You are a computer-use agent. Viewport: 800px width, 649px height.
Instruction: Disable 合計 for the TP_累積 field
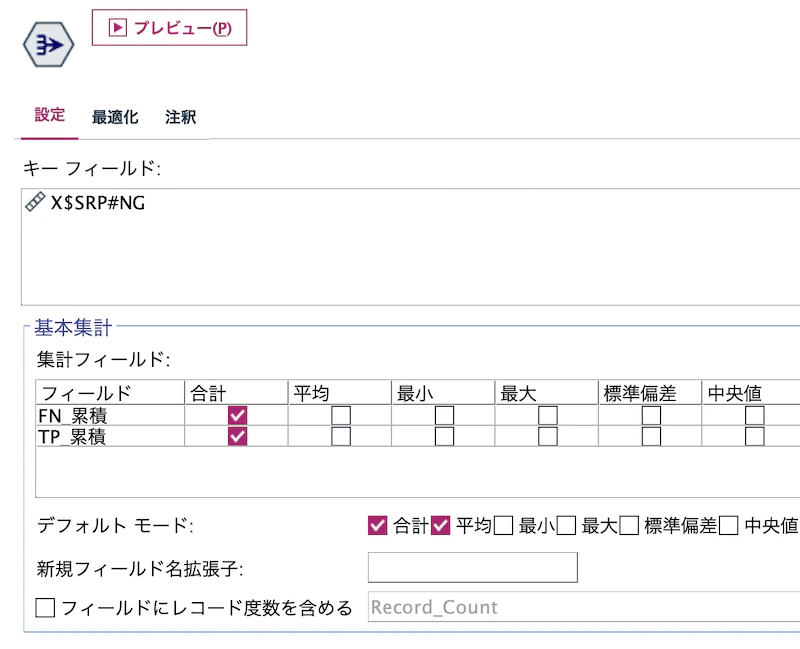(x=240, y=436)
